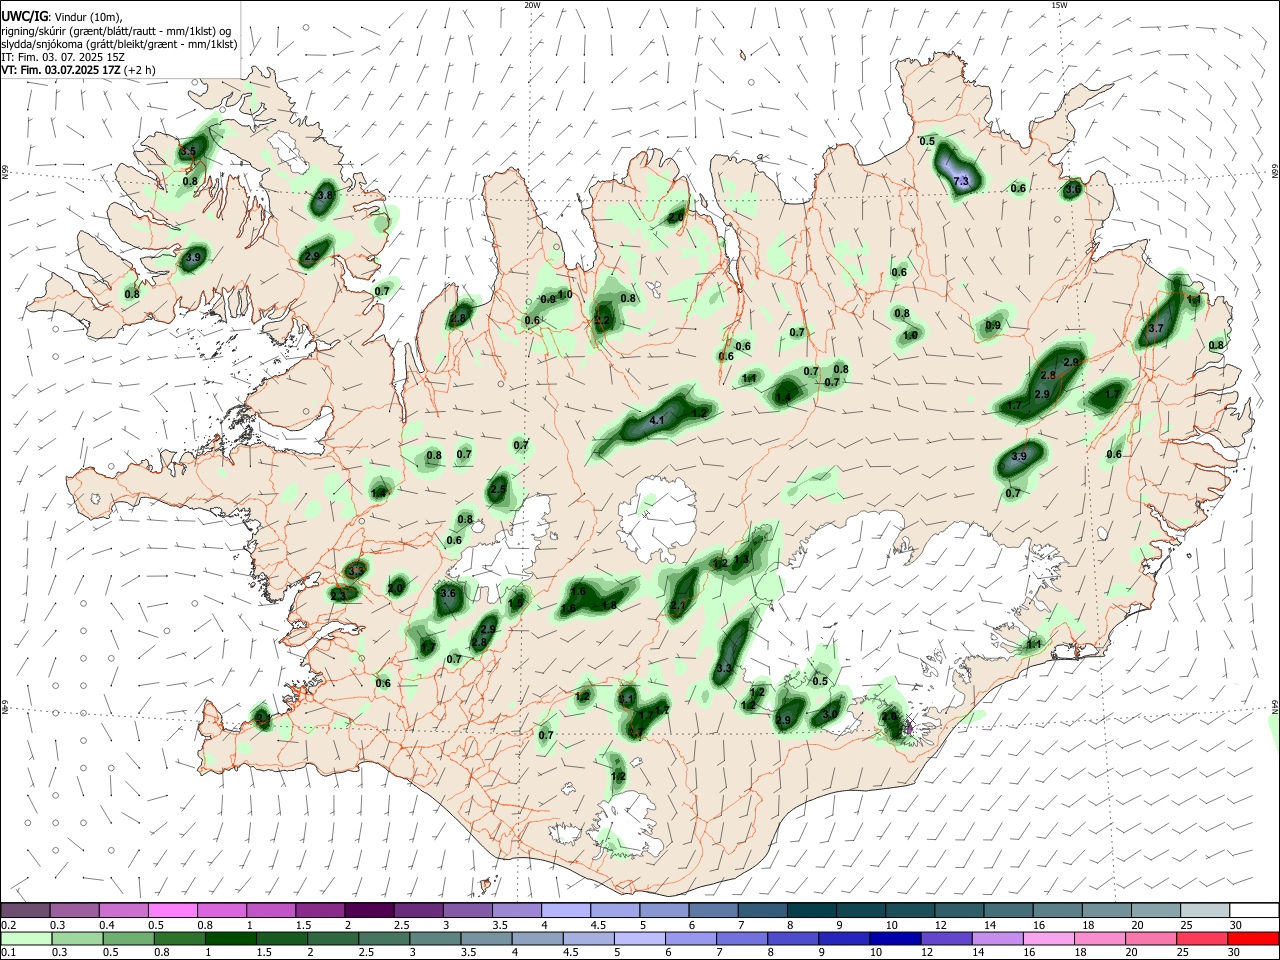Click the 'UWC/IG' title text
The width and height of the screenshot is (1280, 960).
point(24,16)
